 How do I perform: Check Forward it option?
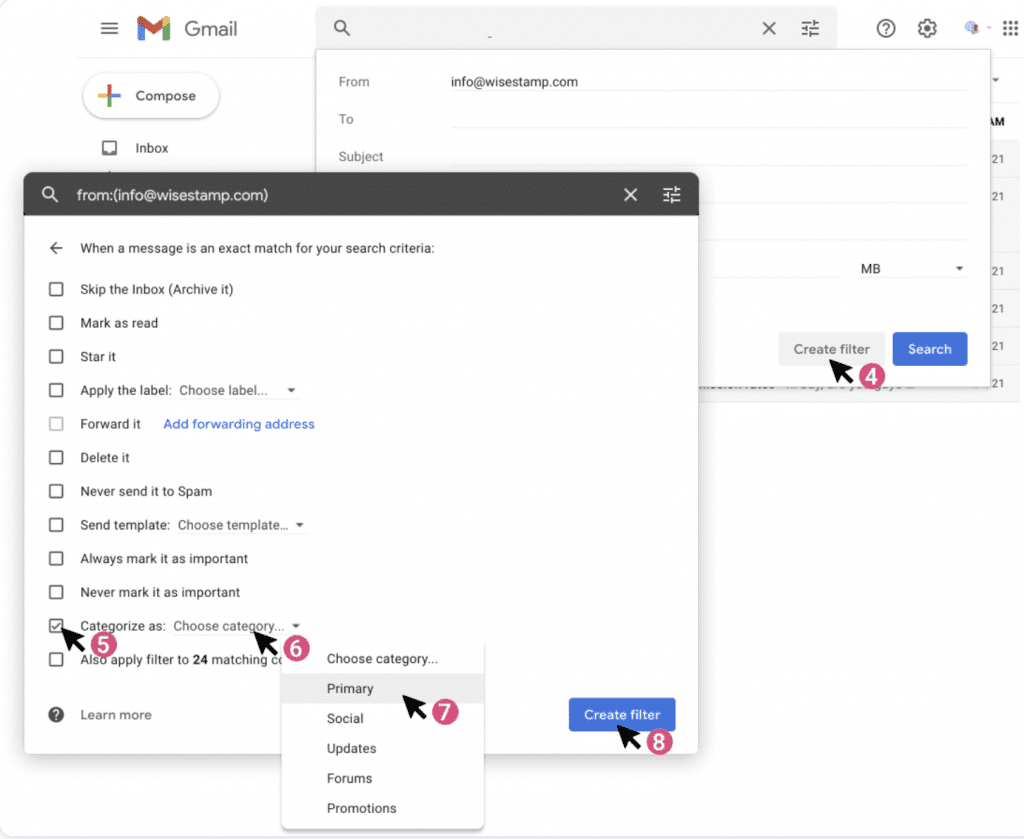pyautogui.click(x=56, y=424)
